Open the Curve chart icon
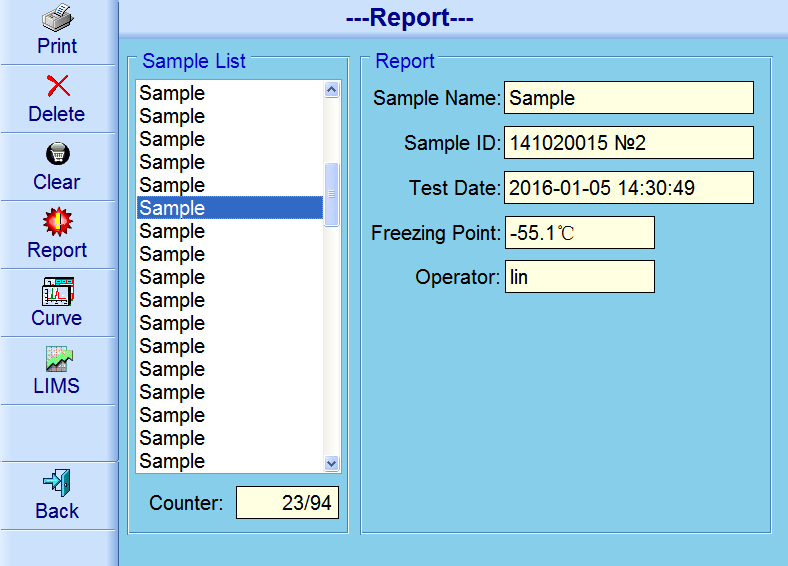Viewport: 788px width, 566px height. pos(58,291)
